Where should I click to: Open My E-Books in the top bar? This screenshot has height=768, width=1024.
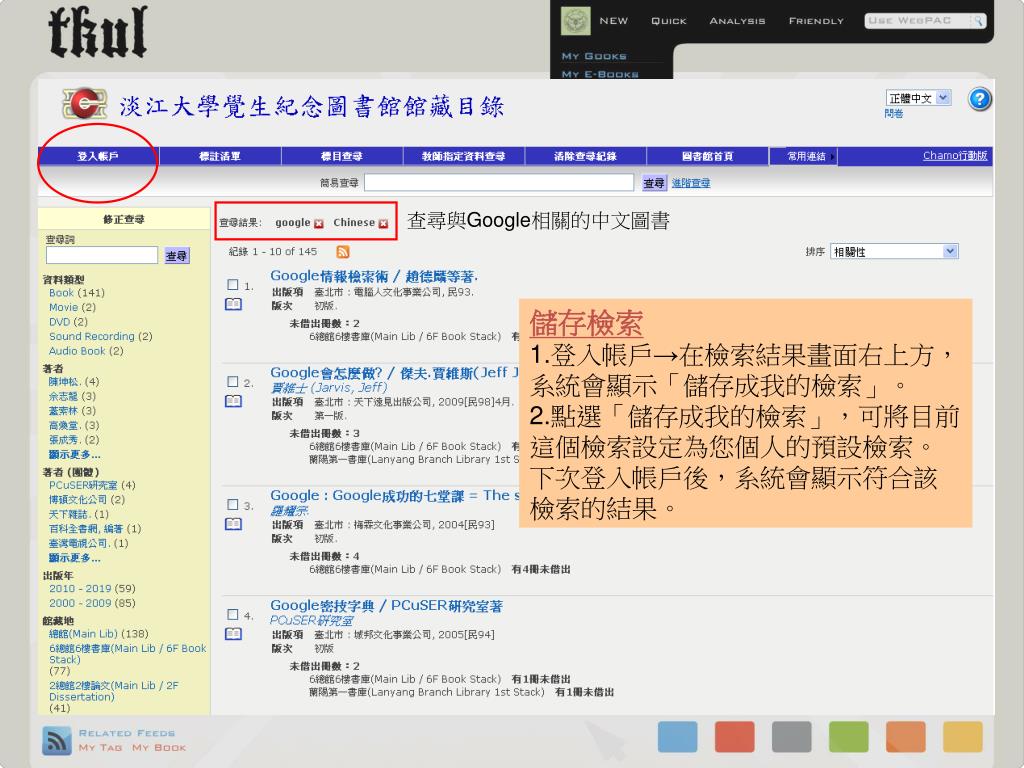pyautogui.click(x=600, y=74)
